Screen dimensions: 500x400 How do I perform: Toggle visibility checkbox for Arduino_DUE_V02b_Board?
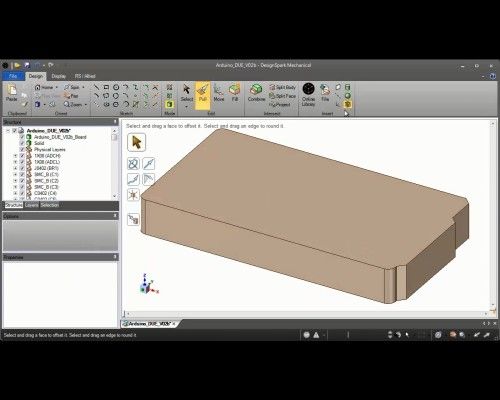22,137
